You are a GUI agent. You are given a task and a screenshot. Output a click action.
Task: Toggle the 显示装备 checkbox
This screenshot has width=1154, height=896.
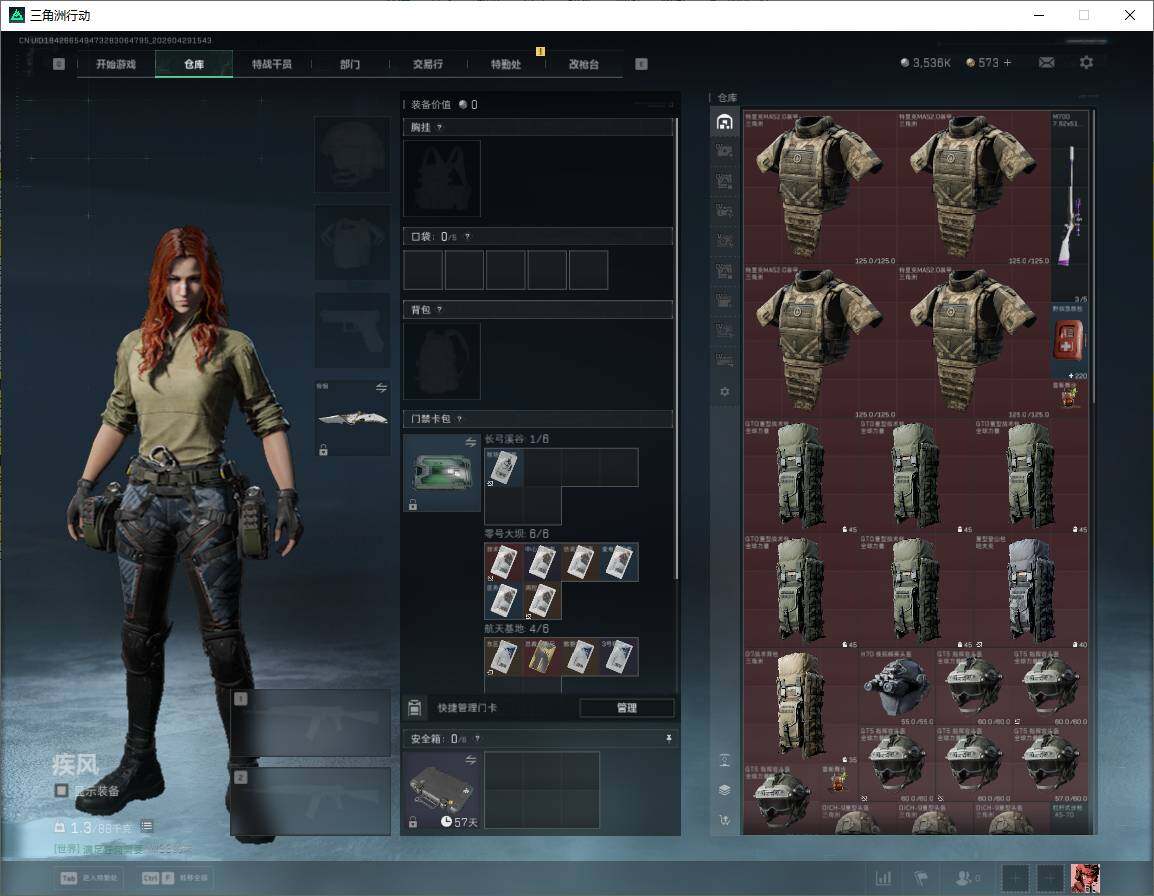pyautogui.click(x=62, y=791)
